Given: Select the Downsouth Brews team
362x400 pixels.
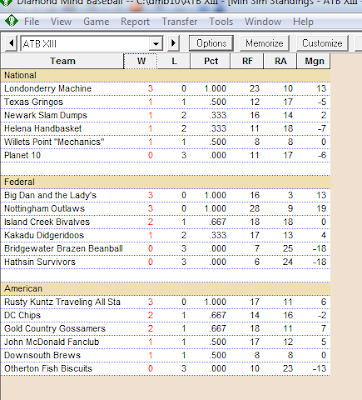Looking at the screenshot, I should 42,355.
